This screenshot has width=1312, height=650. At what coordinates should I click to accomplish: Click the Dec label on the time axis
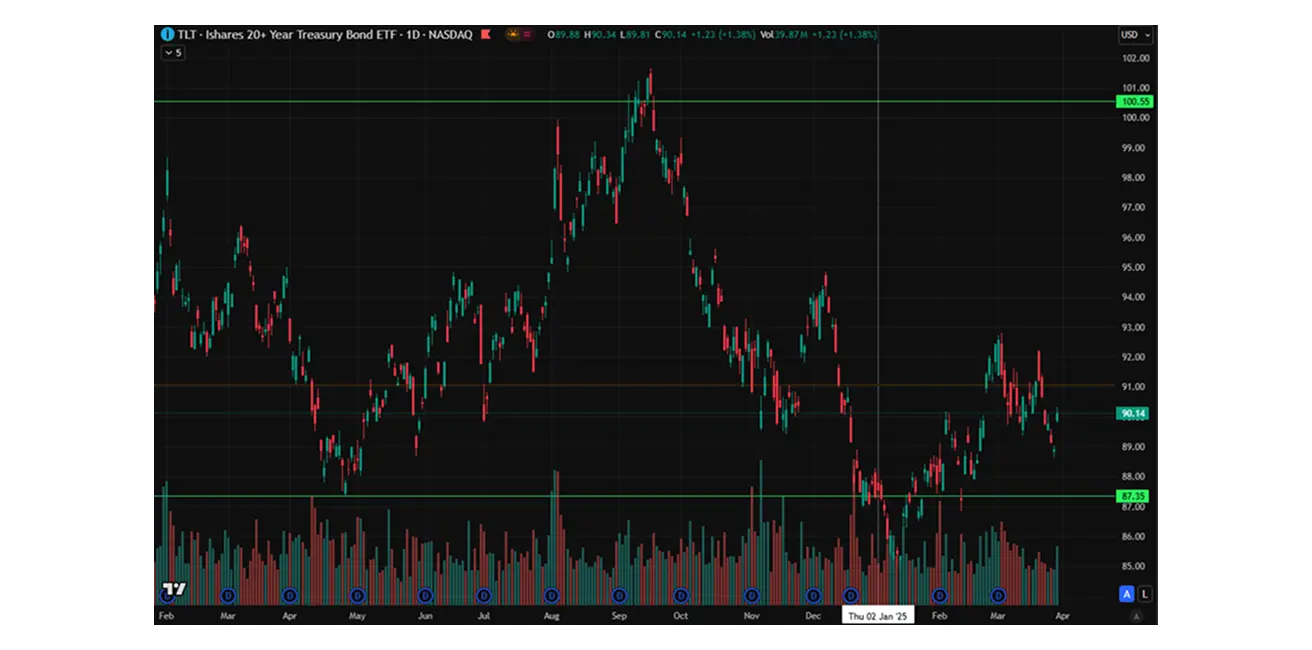point(813,617)
